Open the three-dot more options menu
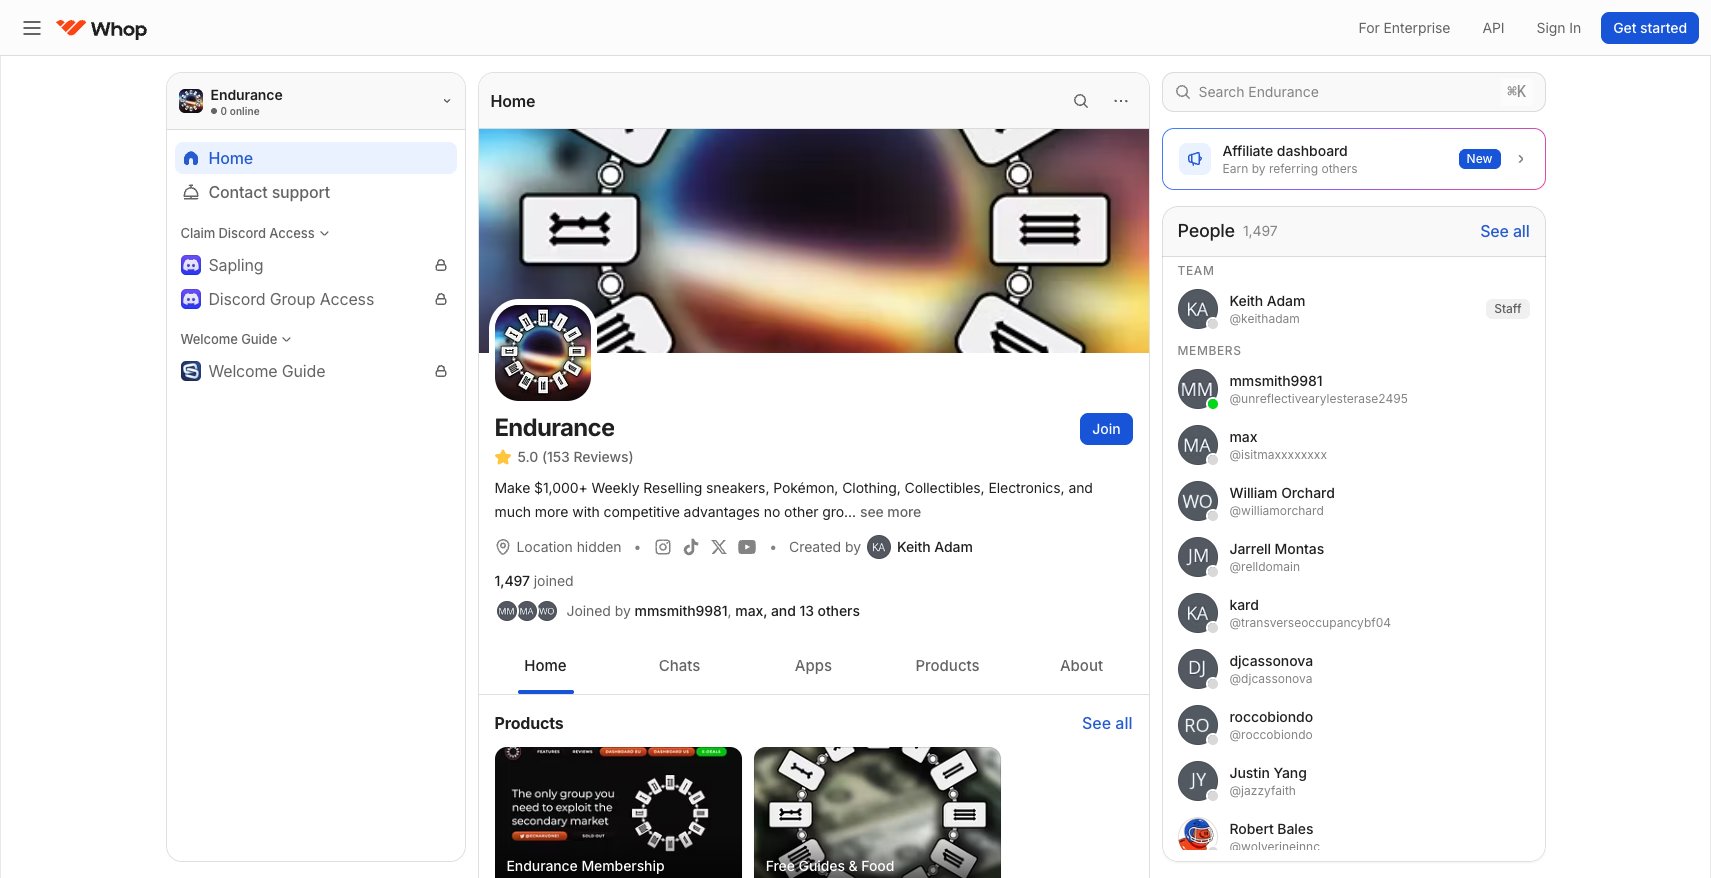 [1121, 101]
